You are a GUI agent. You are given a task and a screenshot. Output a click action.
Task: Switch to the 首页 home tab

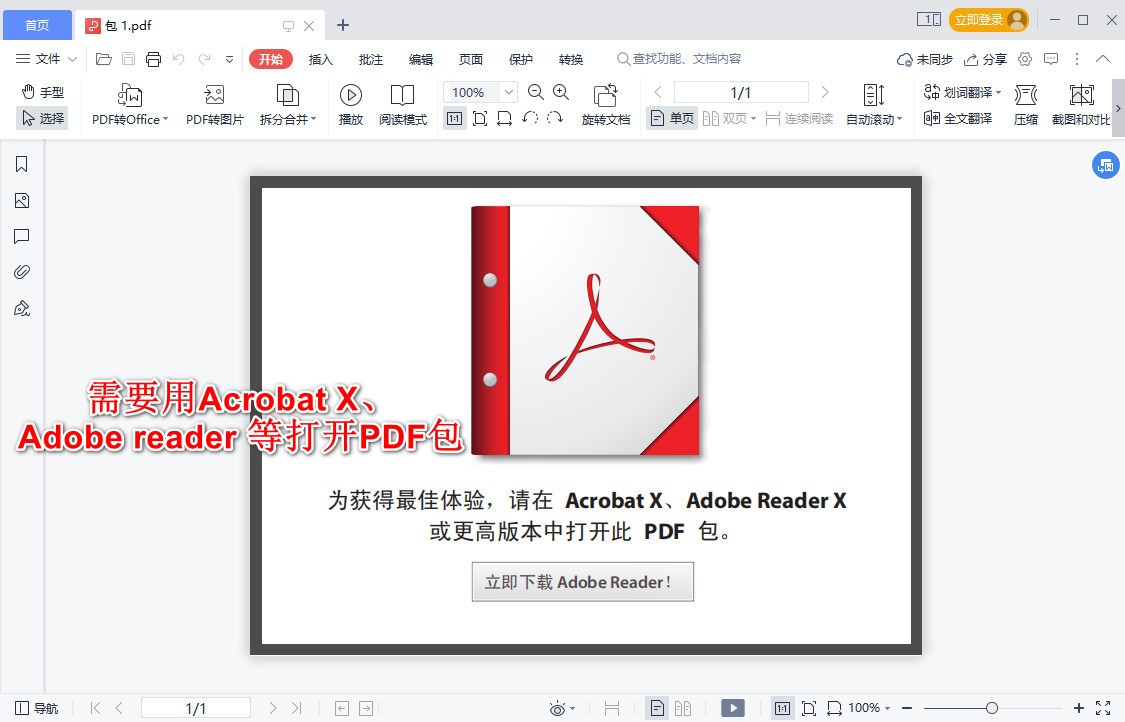[x=37, y=24]
